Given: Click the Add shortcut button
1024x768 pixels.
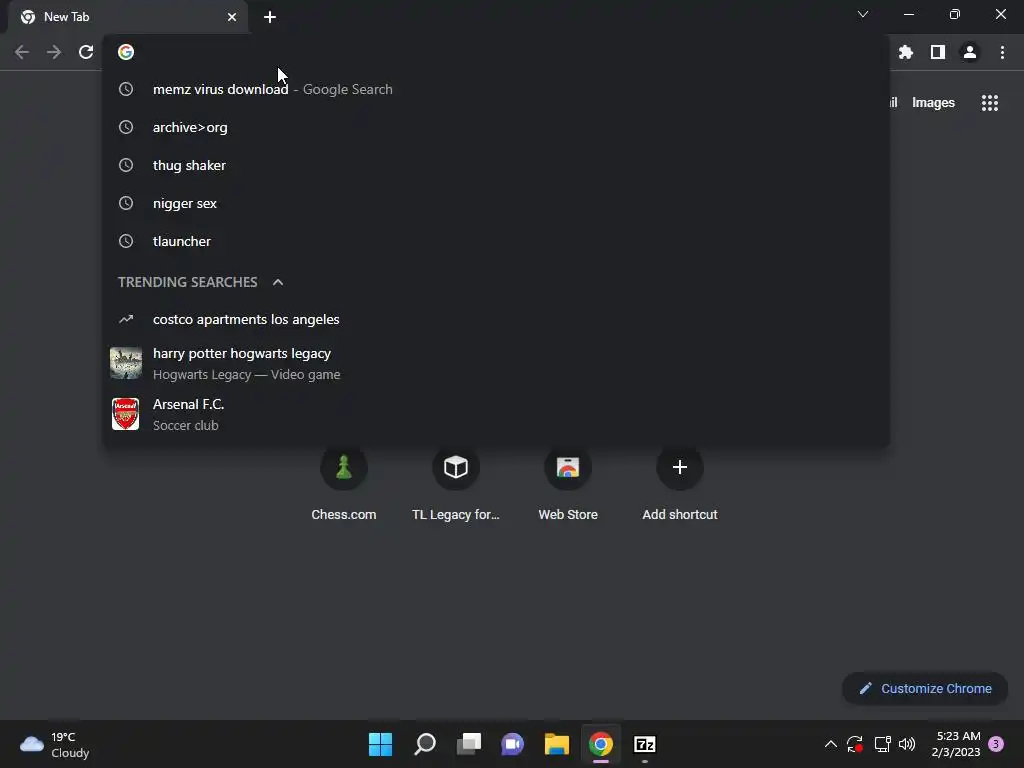Looking at the screenshot, I should pos(680,485).
